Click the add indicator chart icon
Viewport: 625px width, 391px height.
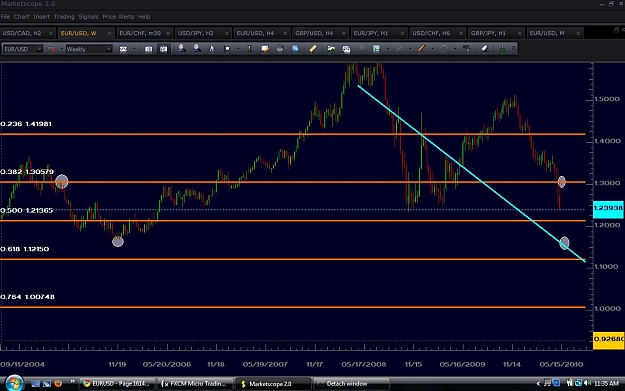pos(331,49)
